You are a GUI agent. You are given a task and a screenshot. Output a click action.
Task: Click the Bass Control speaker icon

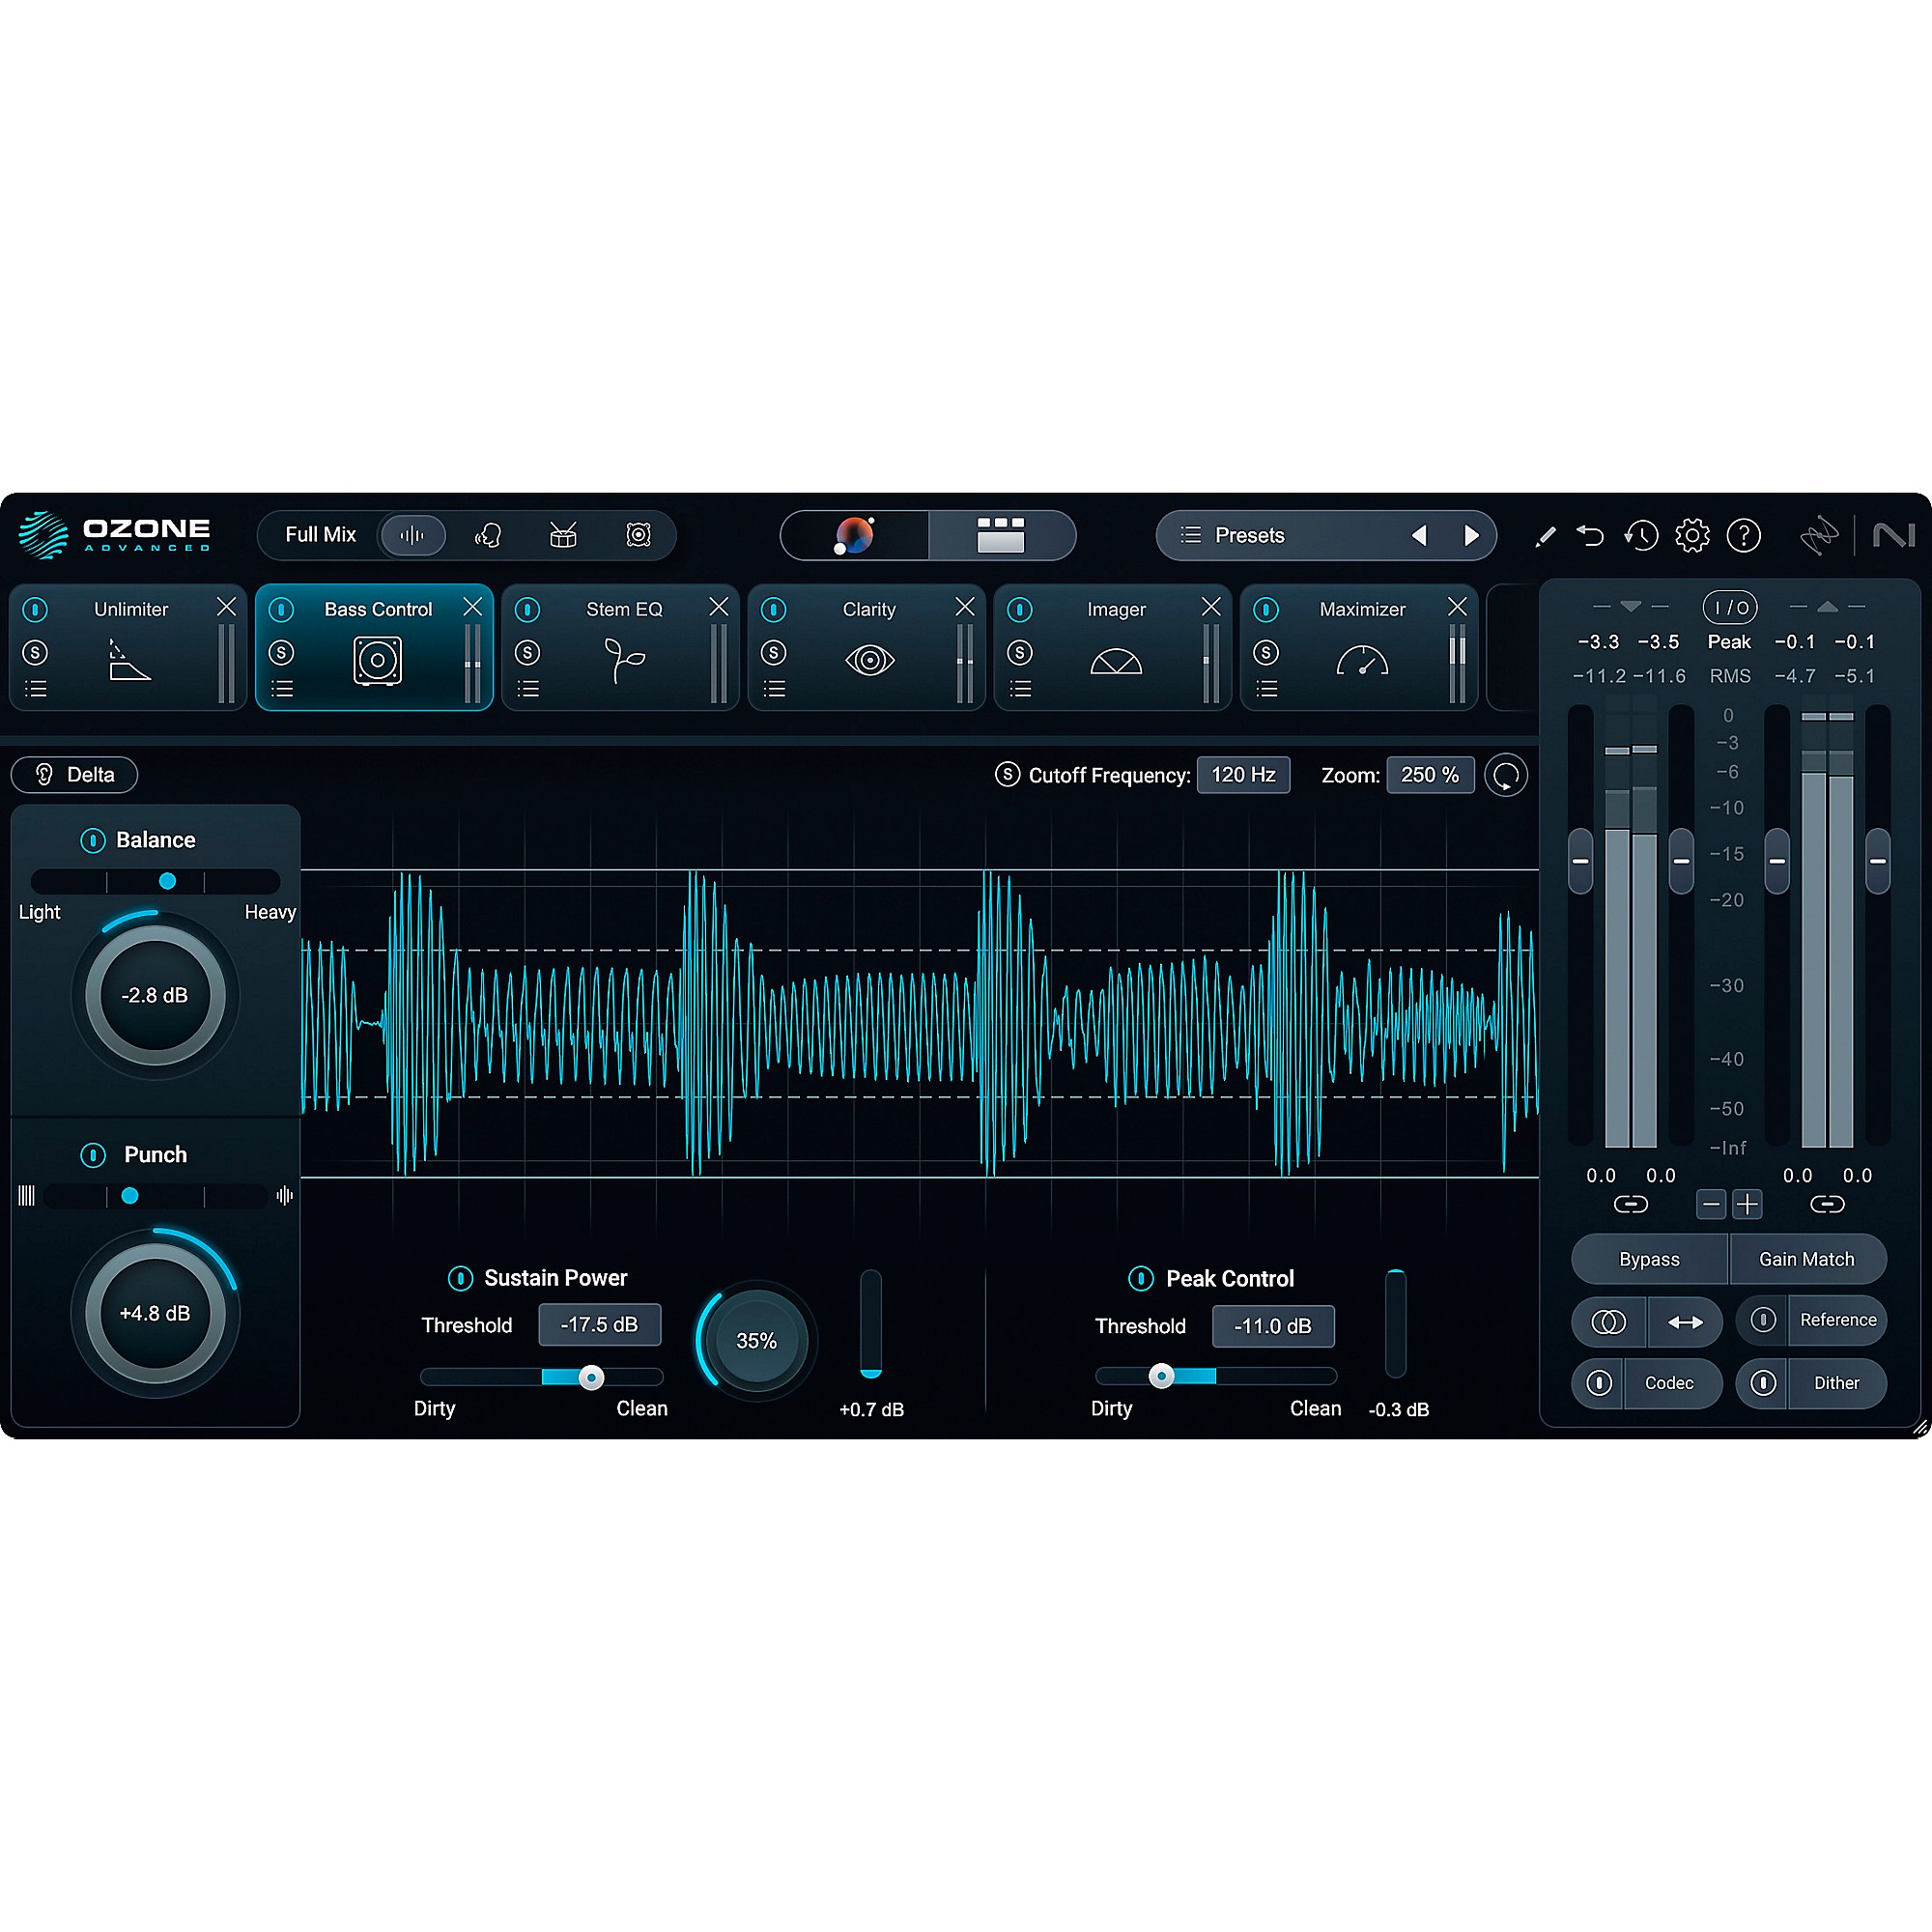tap(375, 660)
